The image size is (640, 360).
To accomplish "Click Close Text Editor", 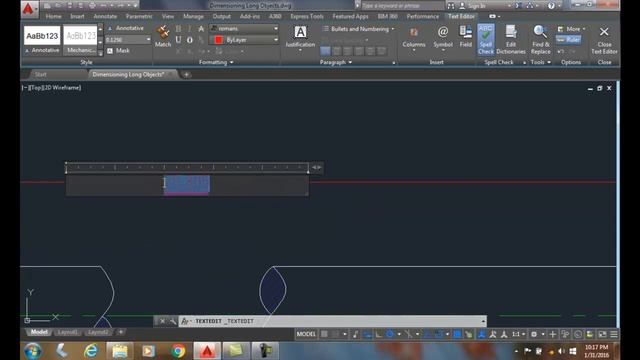I will click(x=604, y=40).
